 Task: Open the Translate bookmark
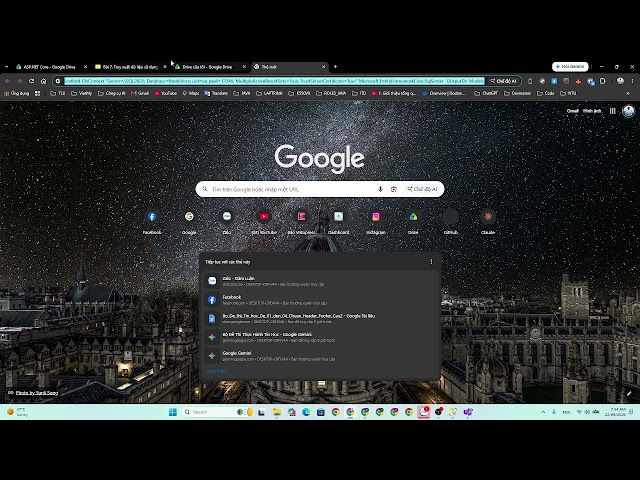(216, 93)
